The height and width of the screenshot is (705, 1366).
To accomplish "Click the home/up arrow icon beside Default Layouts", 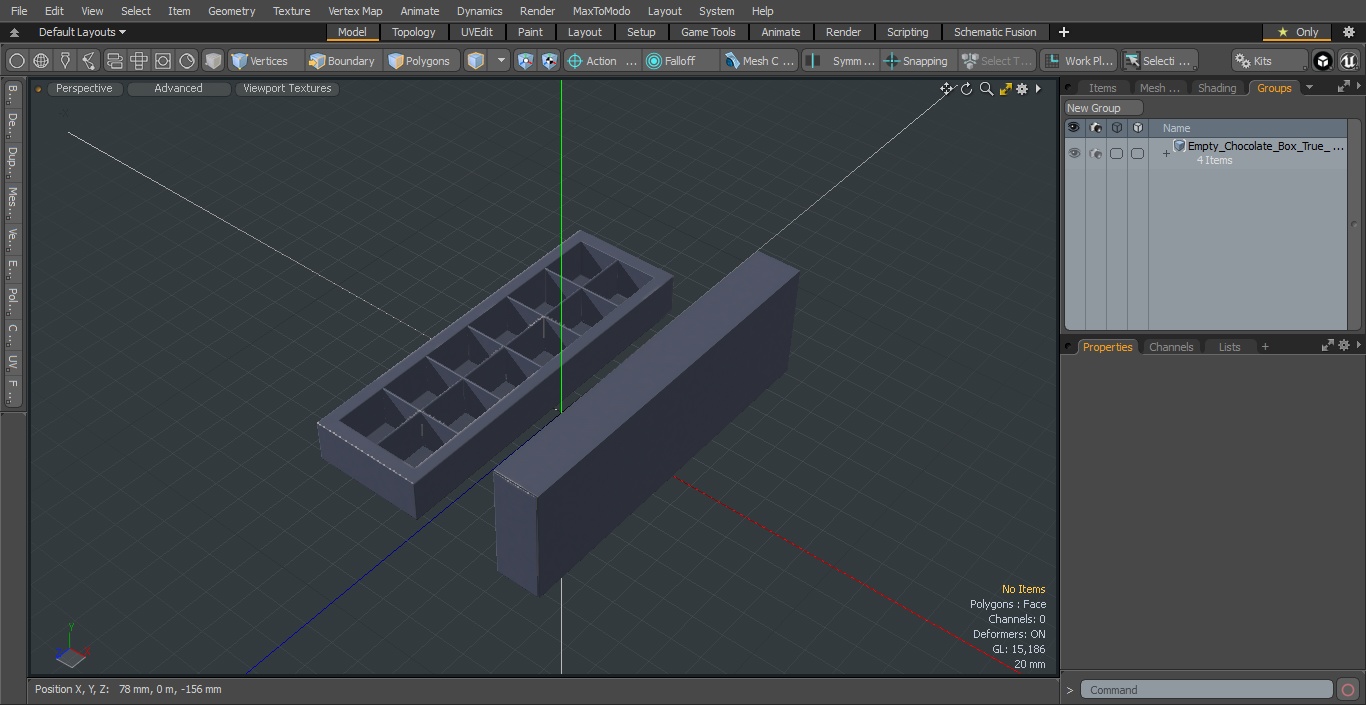I will pos(14,32).
